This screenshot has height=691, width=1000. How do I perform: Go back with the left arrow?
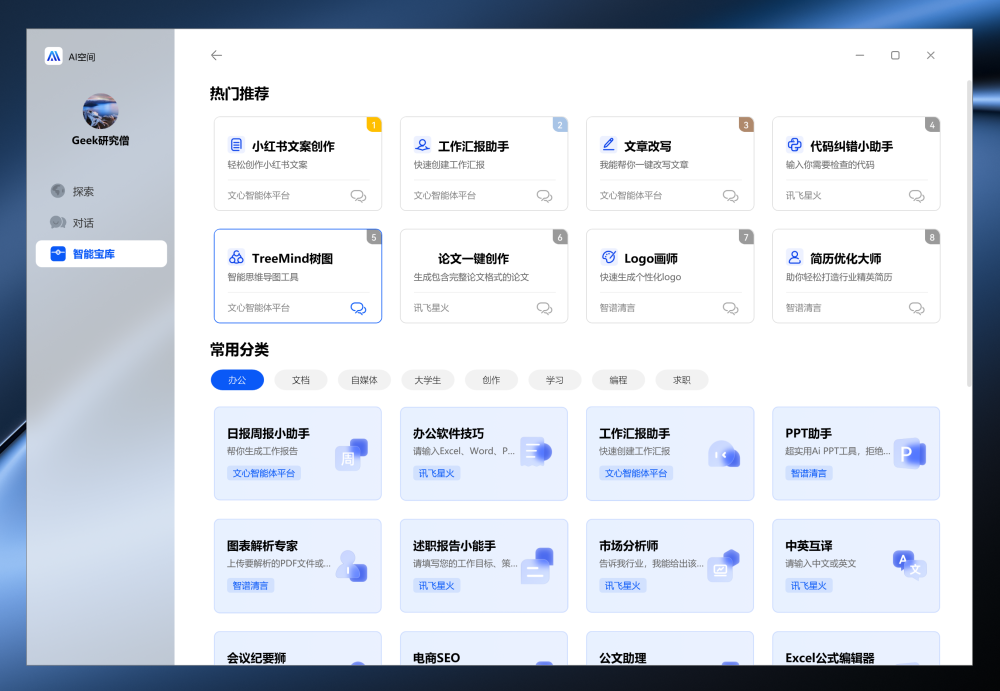point(216,56)
